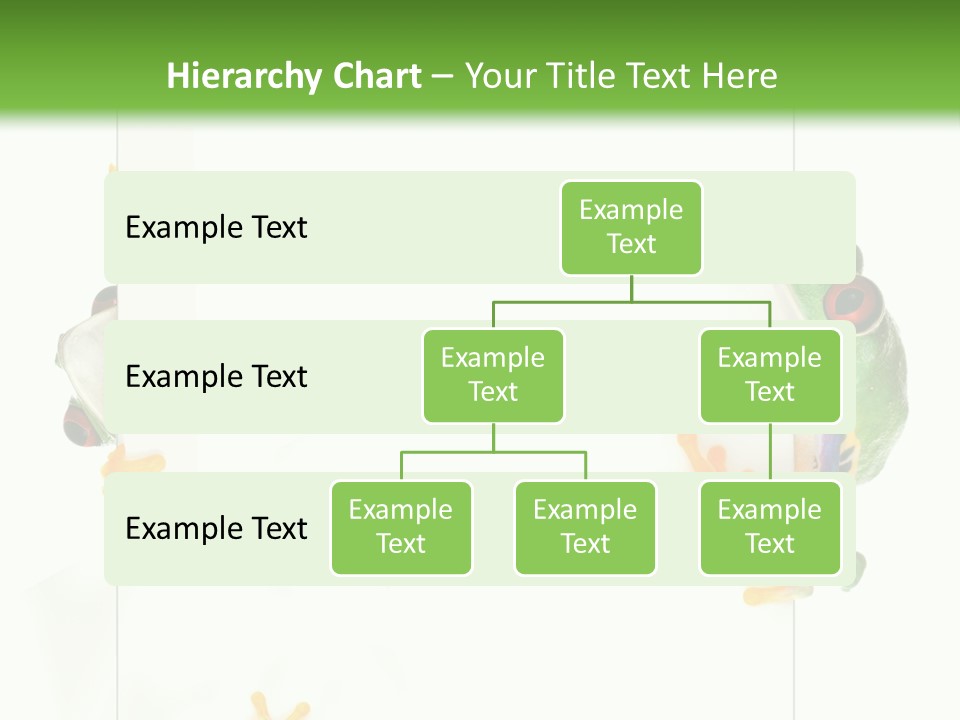The width and height of the screenshot is (960, 720).
Task: Select the horizontal connector line below the top node
Action: [631, 299]
